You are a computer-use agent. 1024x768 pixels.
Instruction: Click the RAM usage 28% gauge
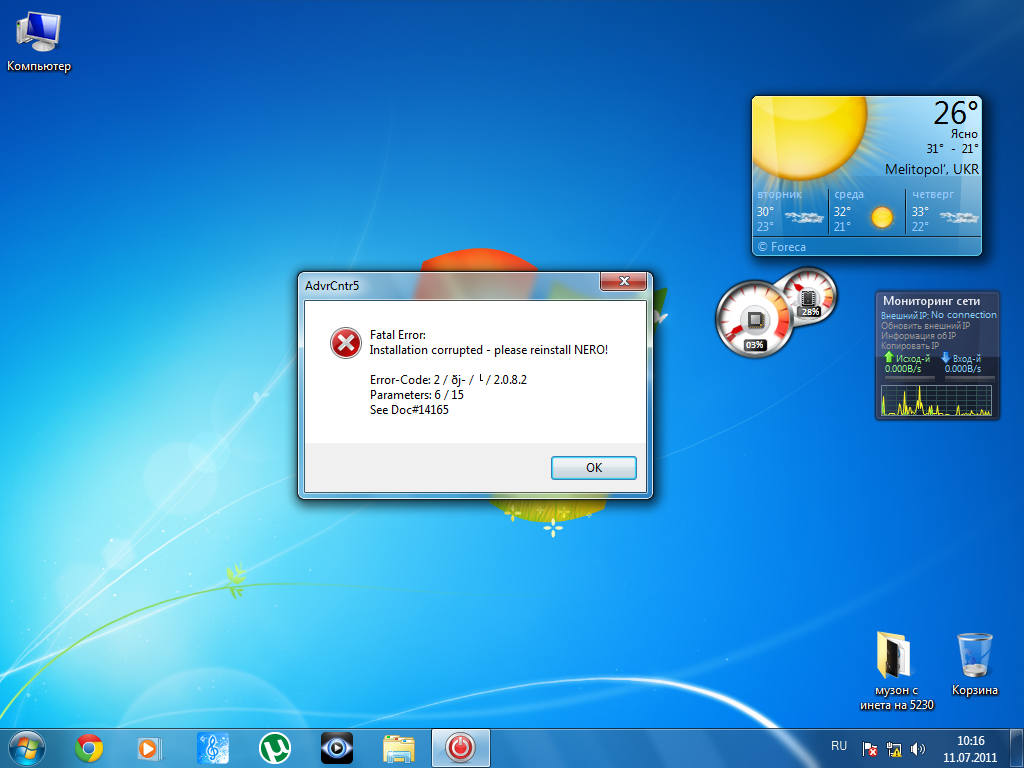click(809, 295)
